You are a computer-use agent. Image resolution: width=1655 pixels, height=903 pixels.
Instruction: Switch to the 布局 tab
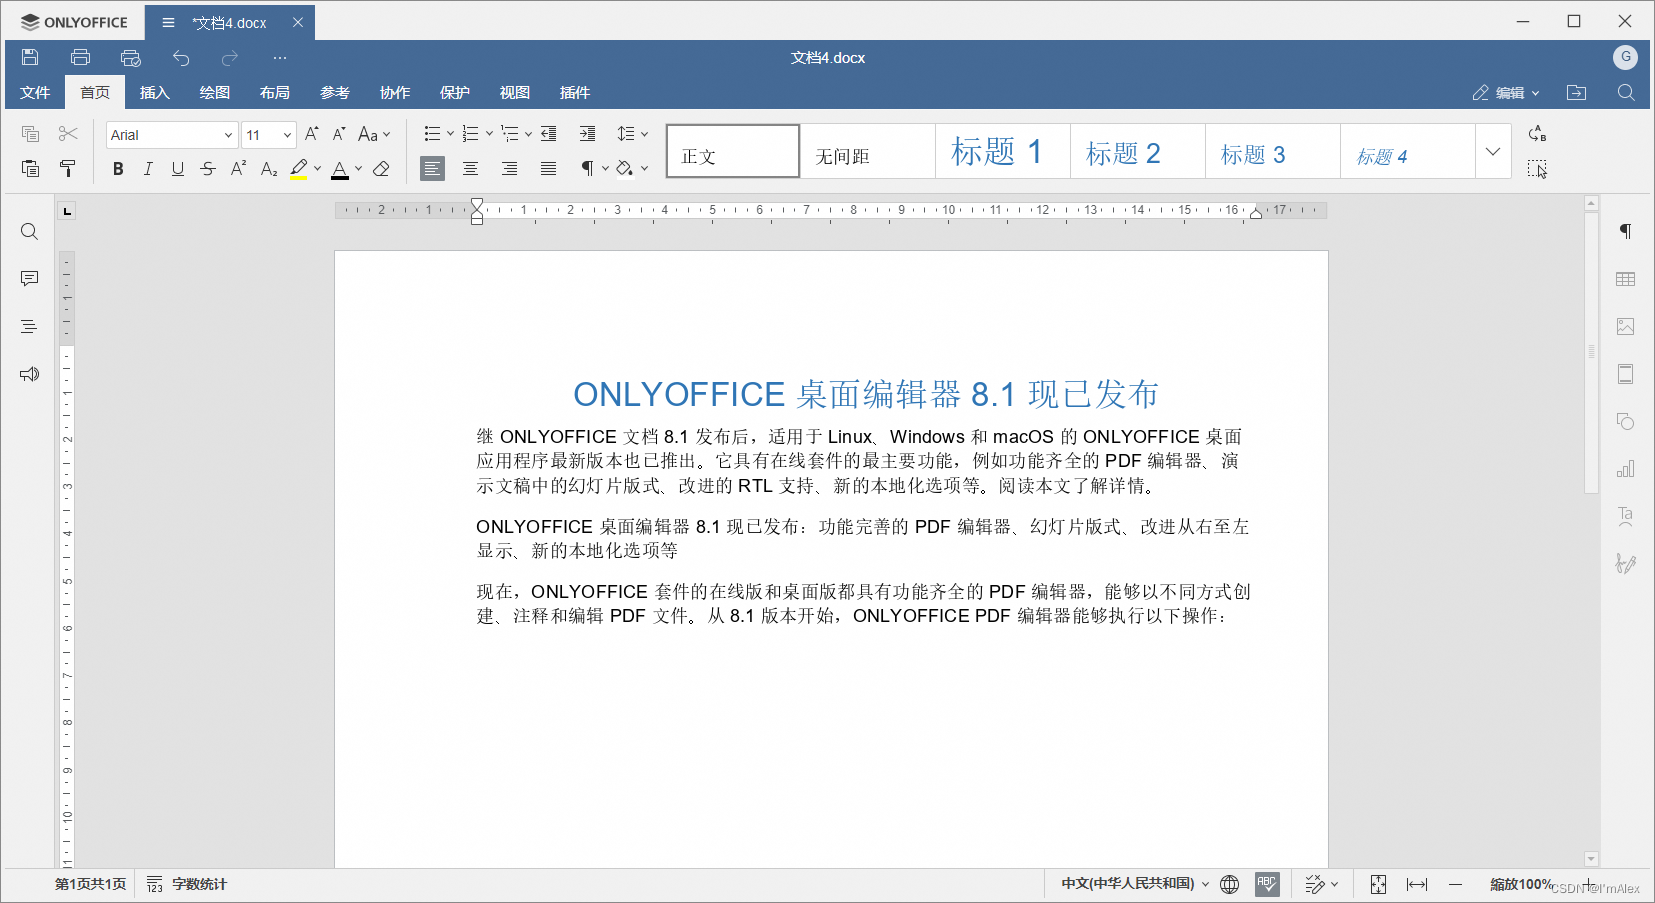pyautogui.click(x=275, y=92)
